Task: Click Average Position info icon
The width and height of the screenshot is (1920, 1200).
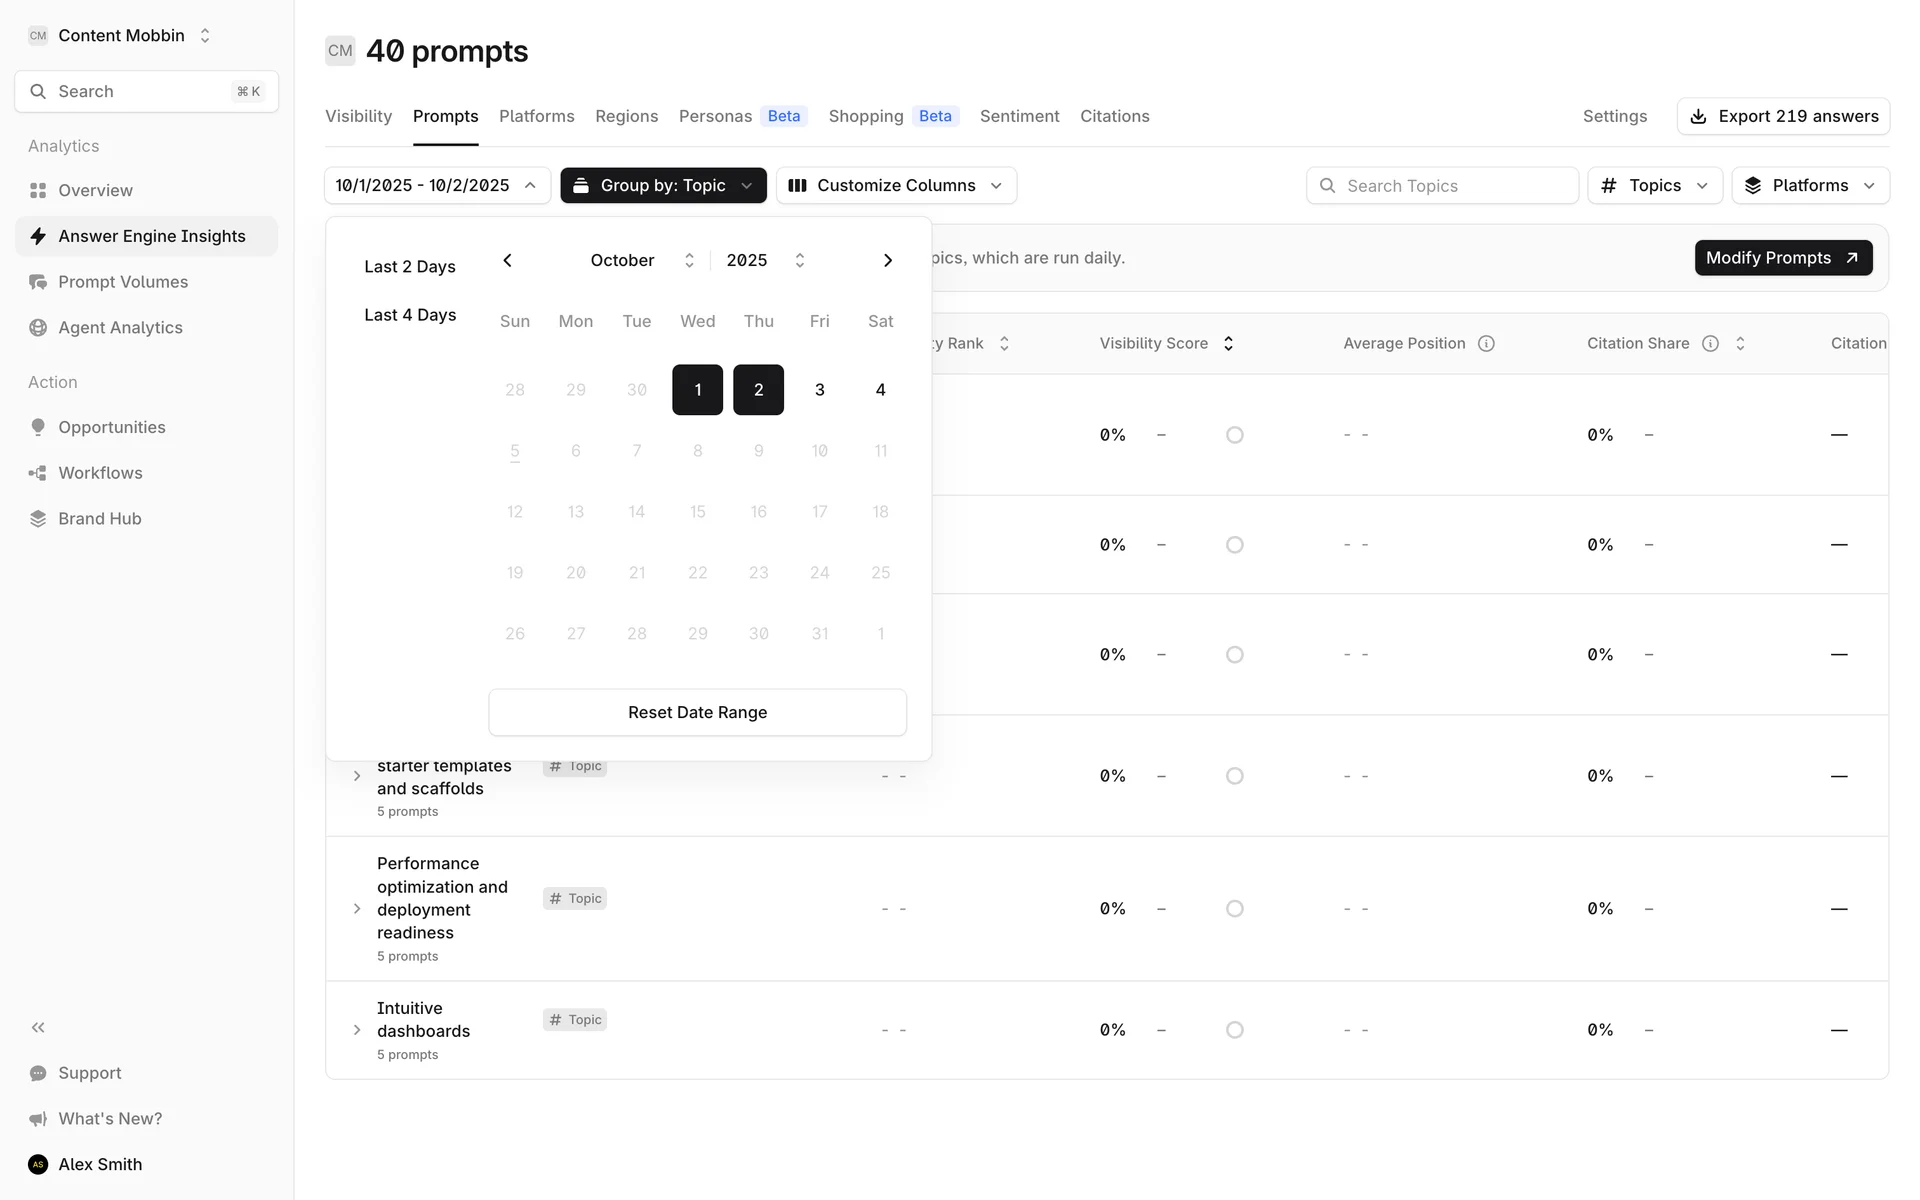Action: pyautogui.click(x=1486, y=344)
